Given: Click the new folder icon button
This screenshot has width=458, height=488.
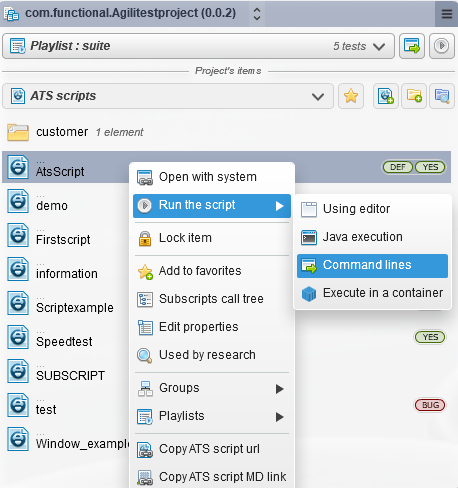Looking at the screenshot, I should tap(414, 96).
